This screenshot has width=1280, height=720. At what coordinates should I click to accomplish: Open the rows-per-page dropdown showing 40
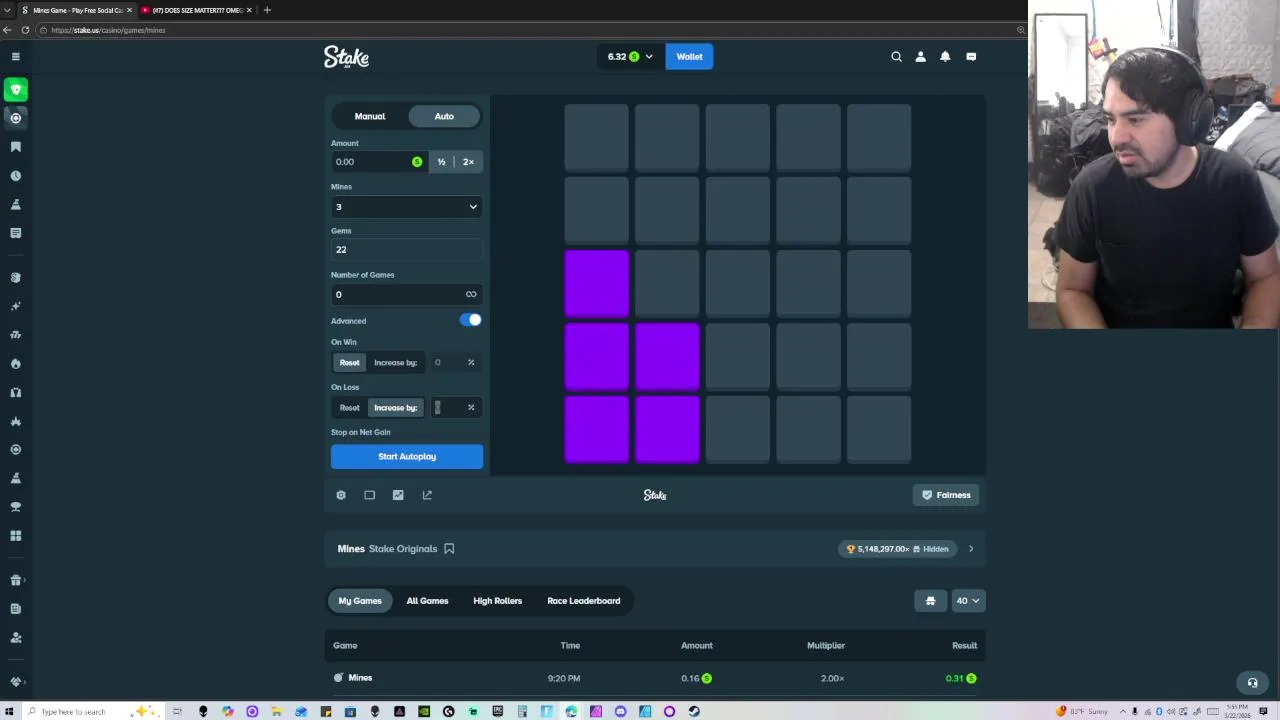[967, 601]
